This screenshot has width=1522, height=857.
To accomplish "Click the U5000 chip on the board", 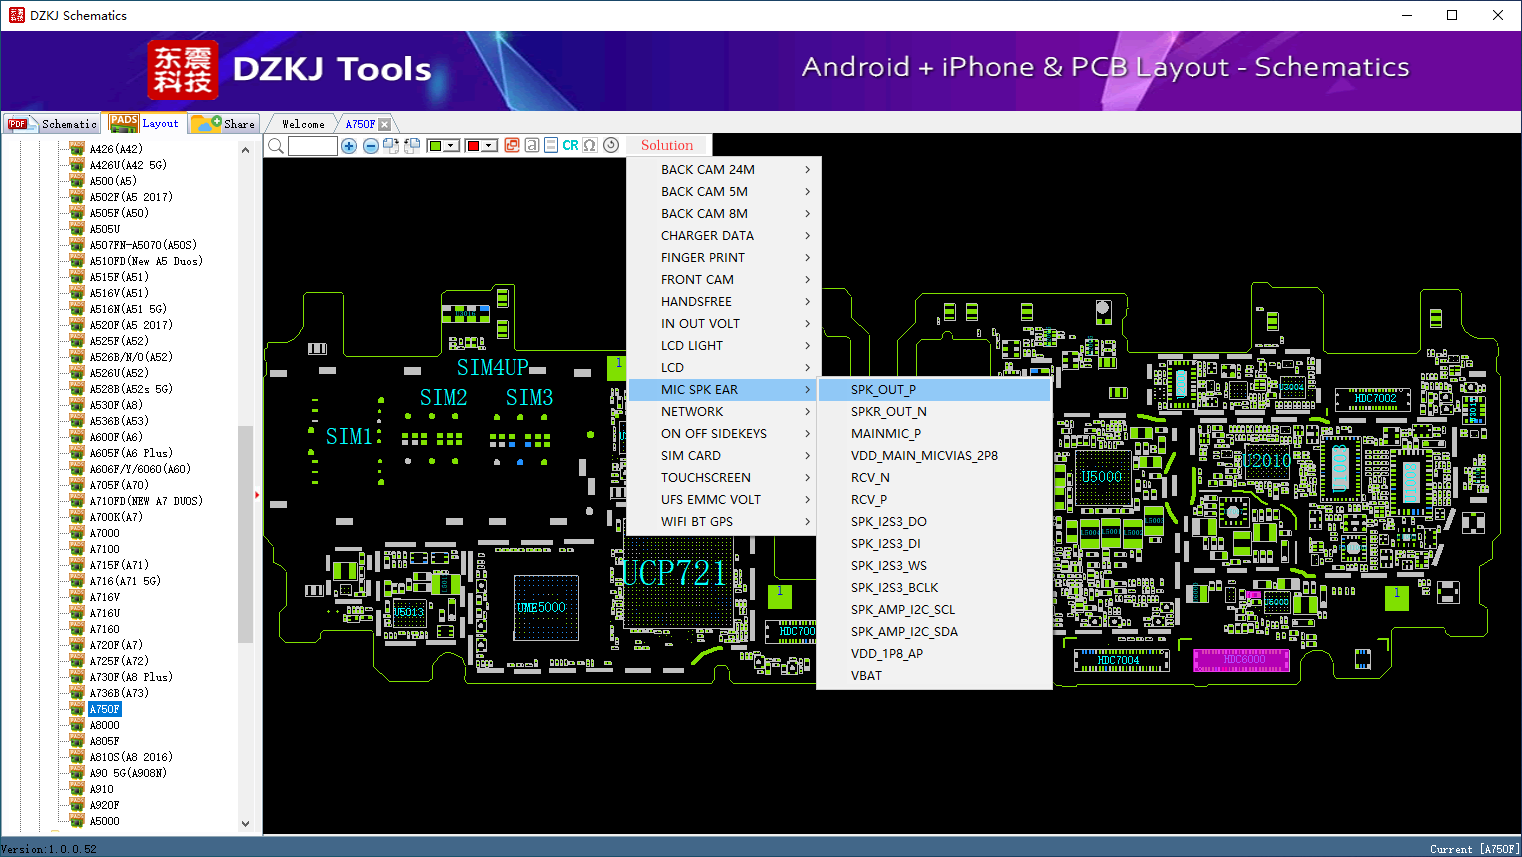I will point(1102,477).
